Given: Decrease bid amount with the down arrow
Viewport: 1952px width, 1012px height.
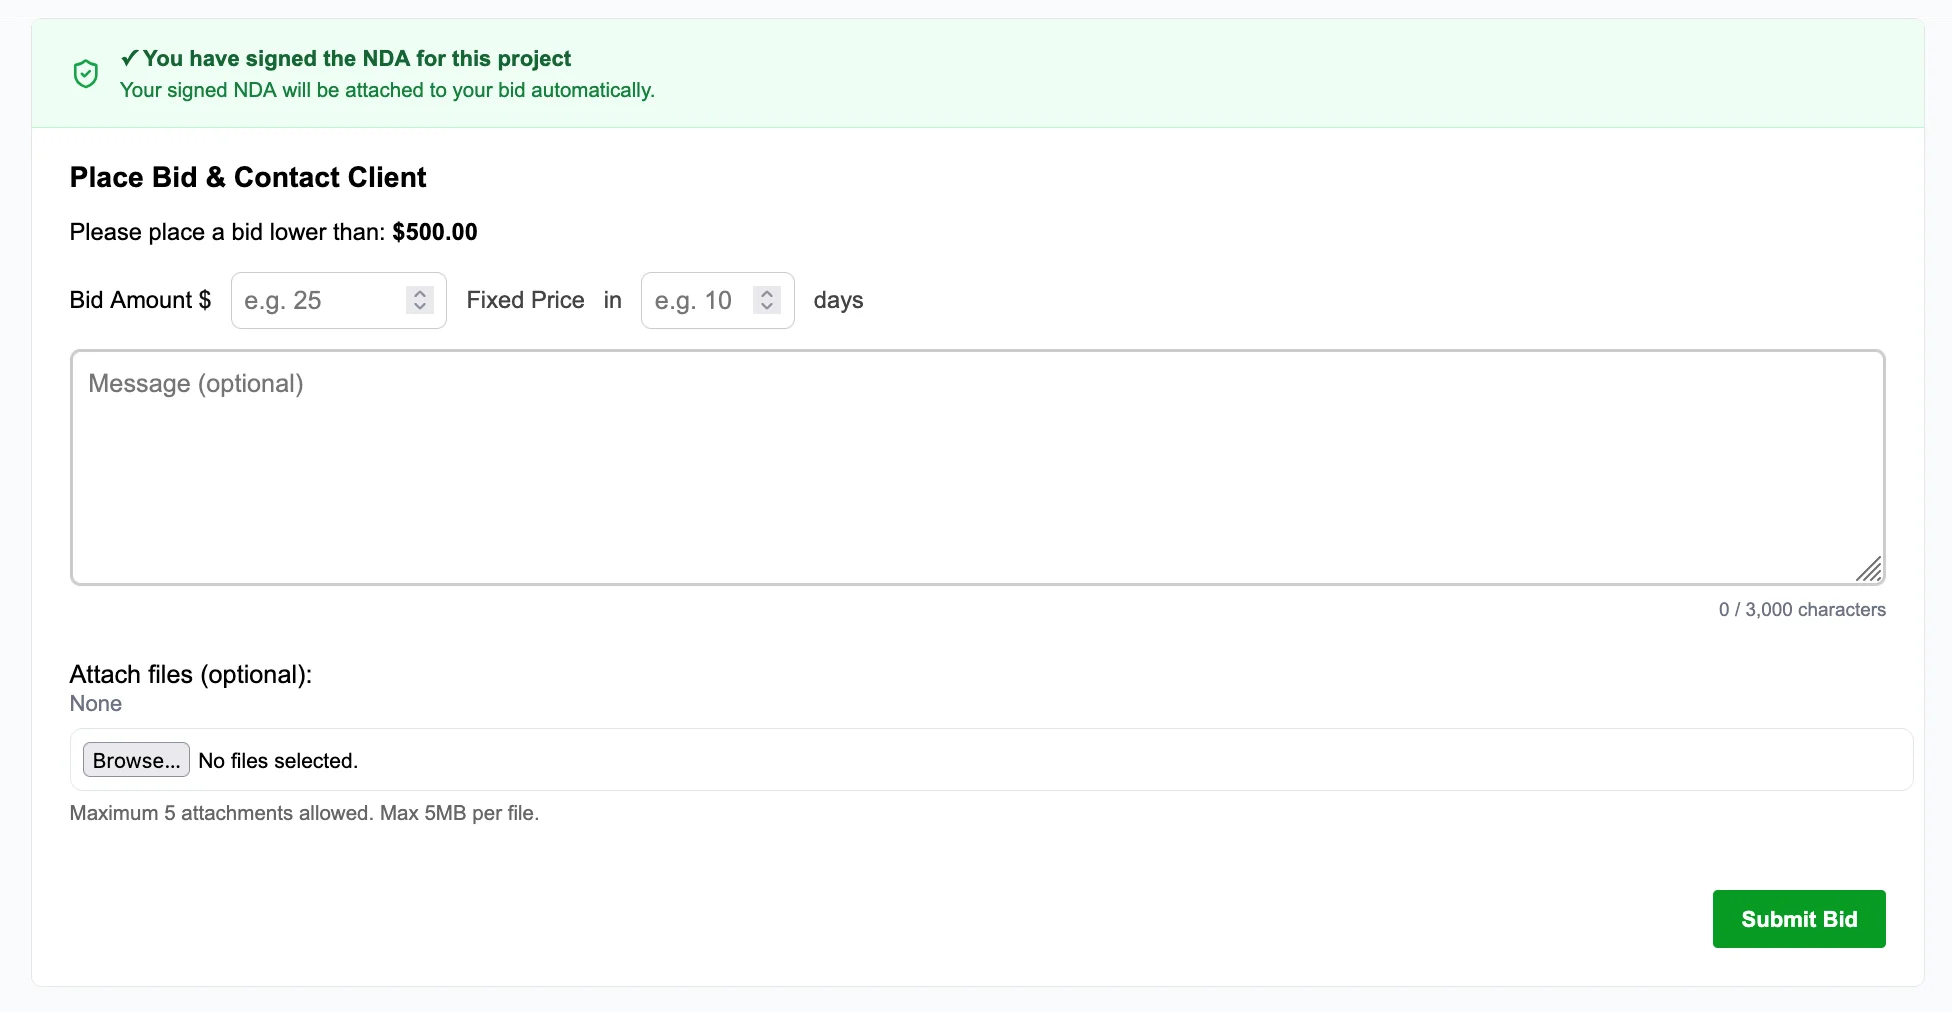Looking at the screenshot, I should click(x=420, y=306).
